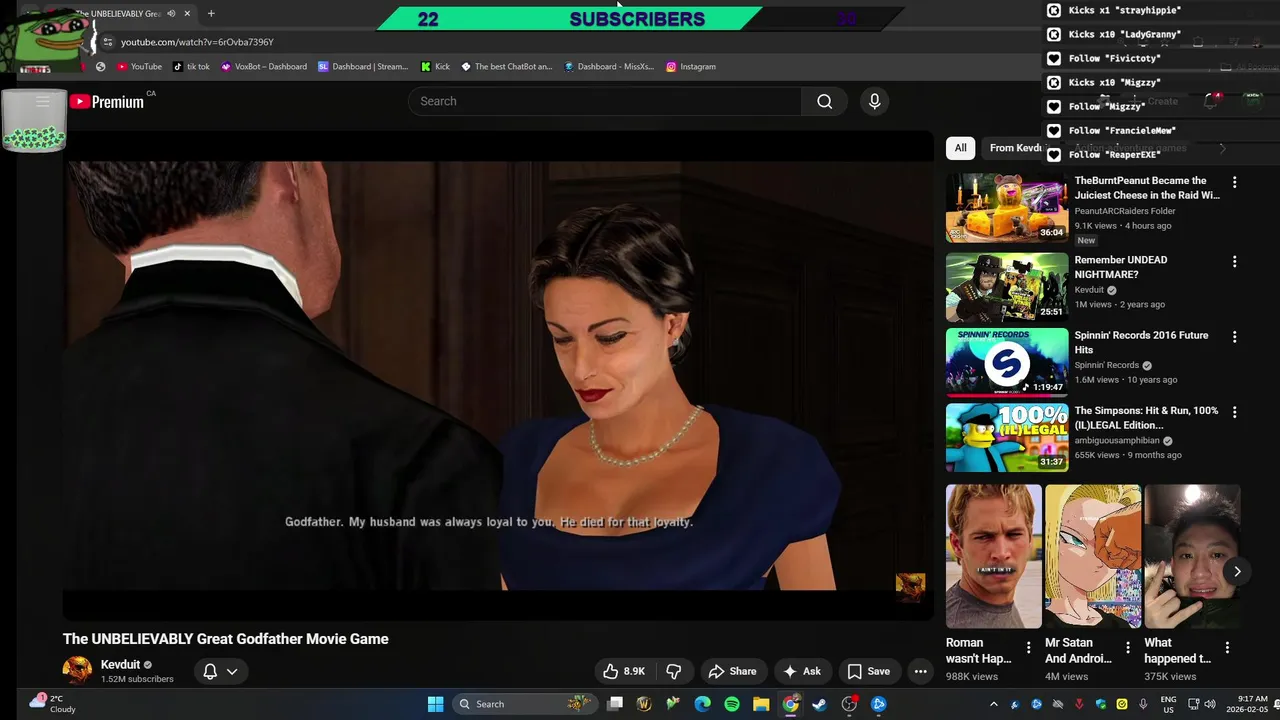Open the Windows Start menu

tap(436, 704)
